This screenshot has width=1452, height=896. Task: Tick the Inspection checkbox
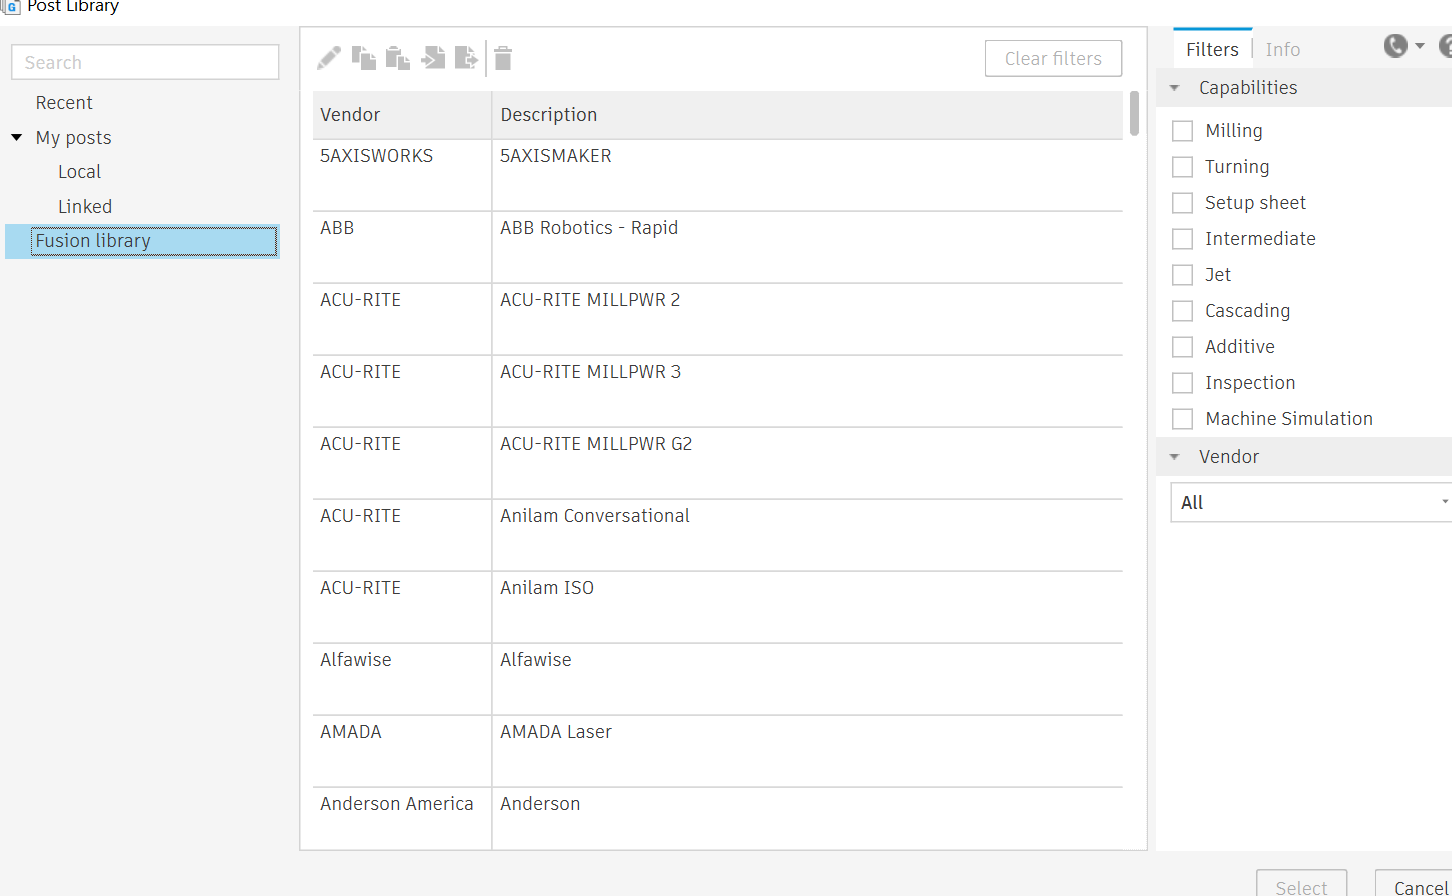pos(1182,383)
